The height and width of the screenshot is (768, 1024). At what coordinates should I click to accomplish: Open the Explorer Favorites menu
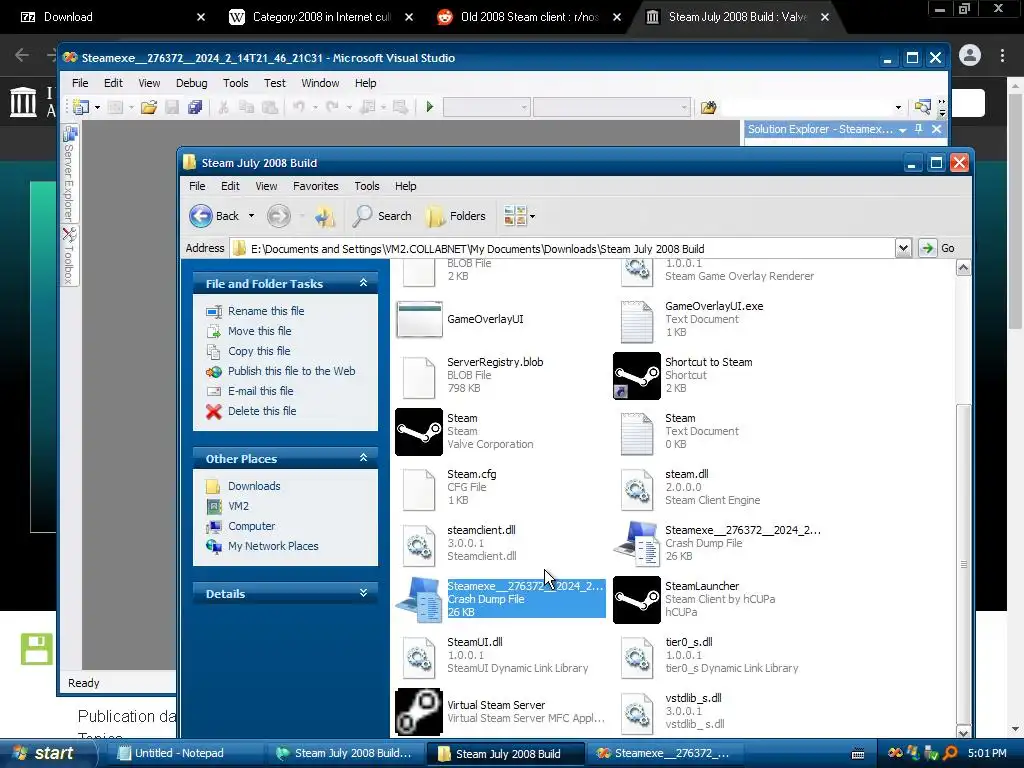pyautogui.click(x=315, y=186)
